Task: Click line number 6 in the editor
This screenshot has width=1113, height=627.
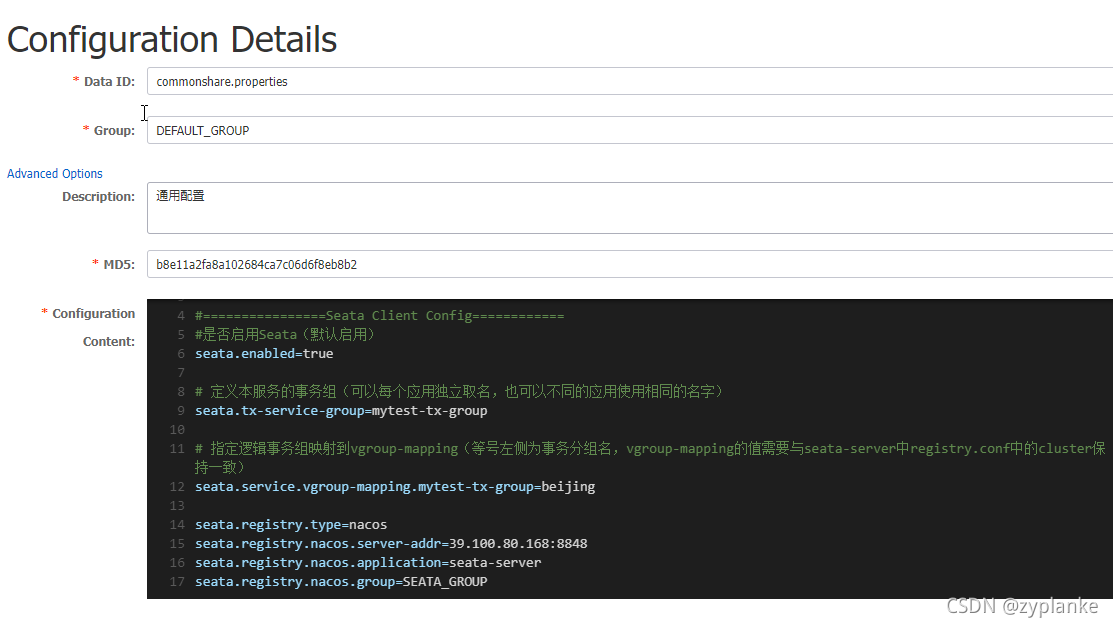Action: tap(180, 353)
